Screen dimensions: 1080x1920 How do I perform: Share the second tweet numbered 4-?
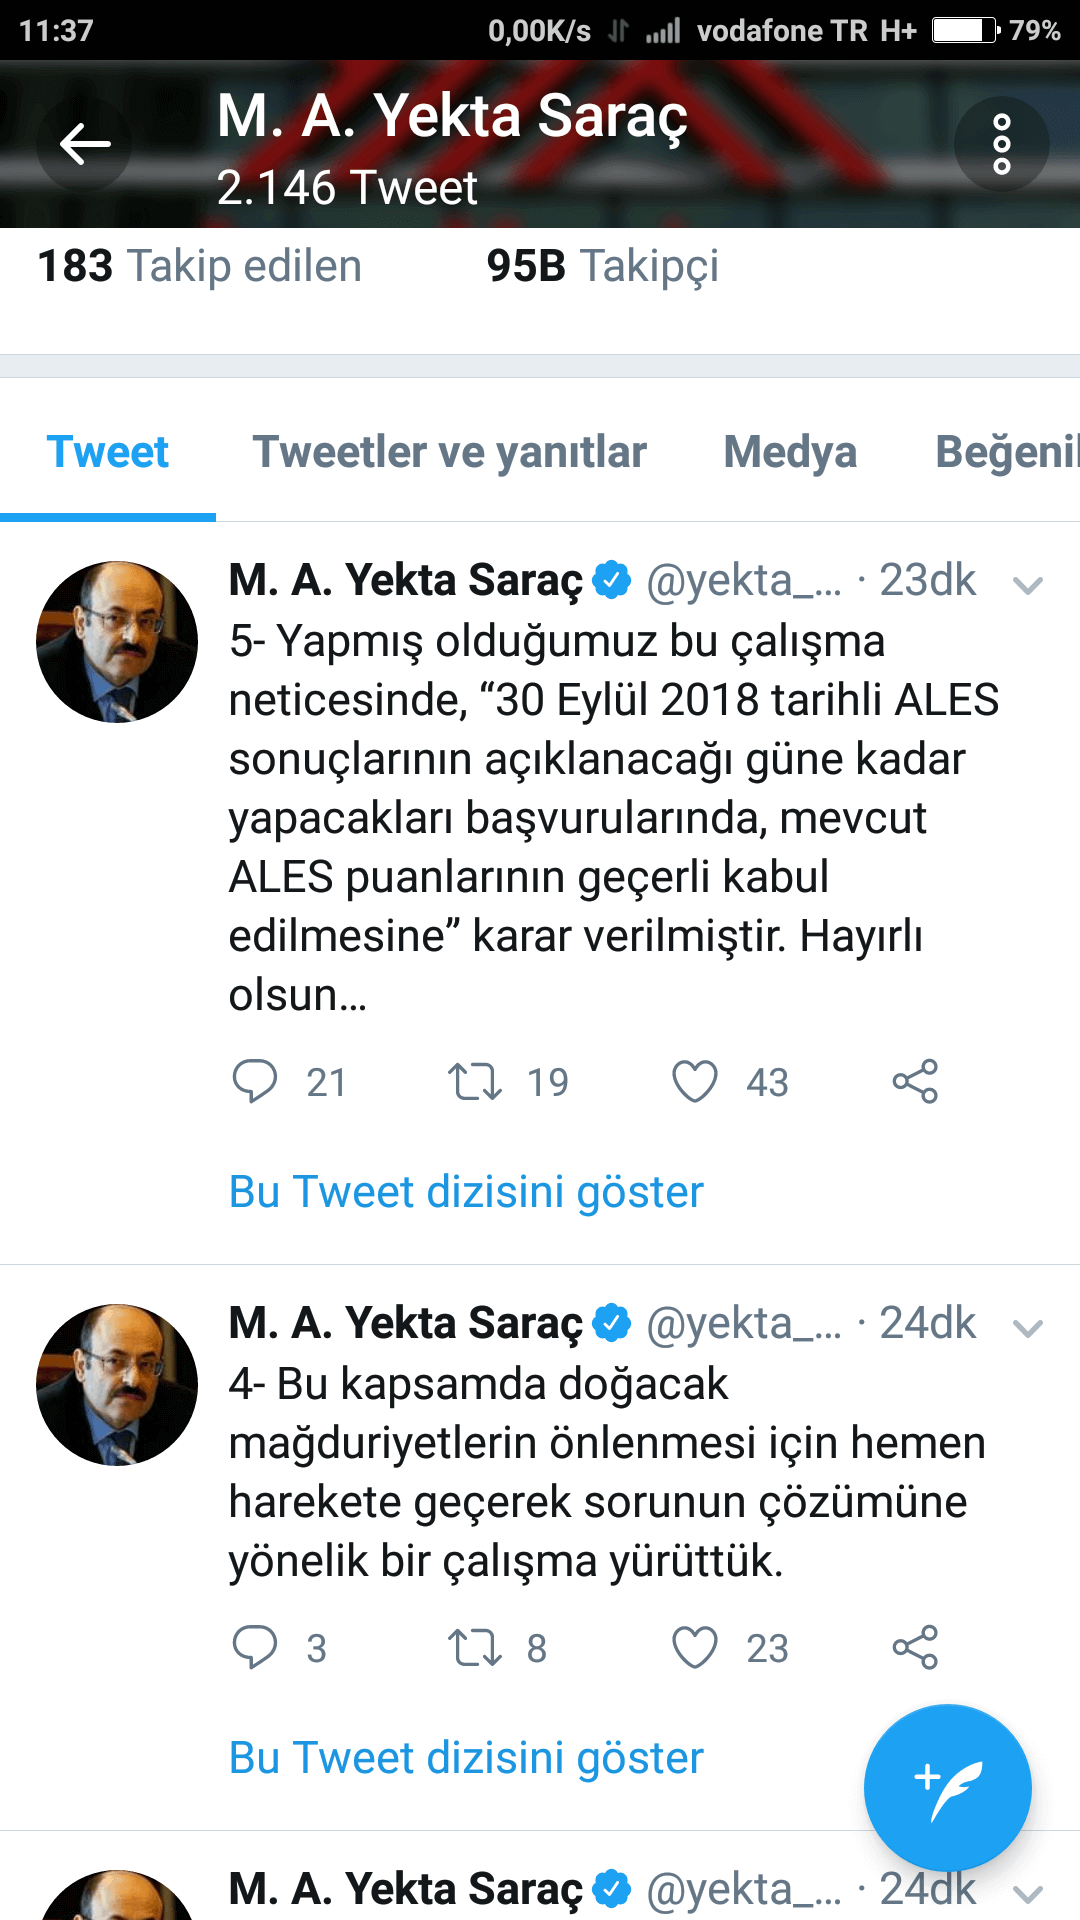tap(915, 1647)
